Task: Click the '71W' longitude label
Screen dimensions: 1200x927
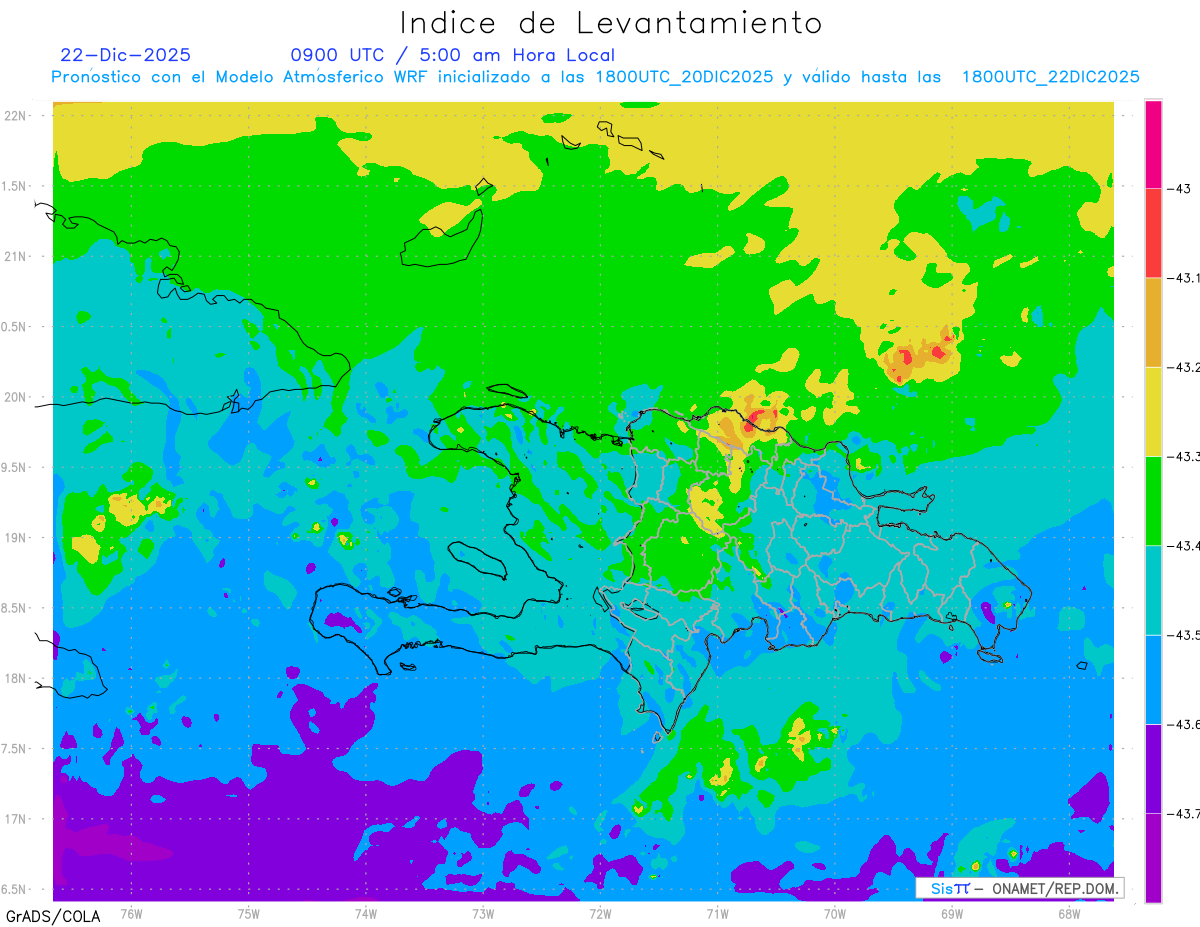Action: 717,912
